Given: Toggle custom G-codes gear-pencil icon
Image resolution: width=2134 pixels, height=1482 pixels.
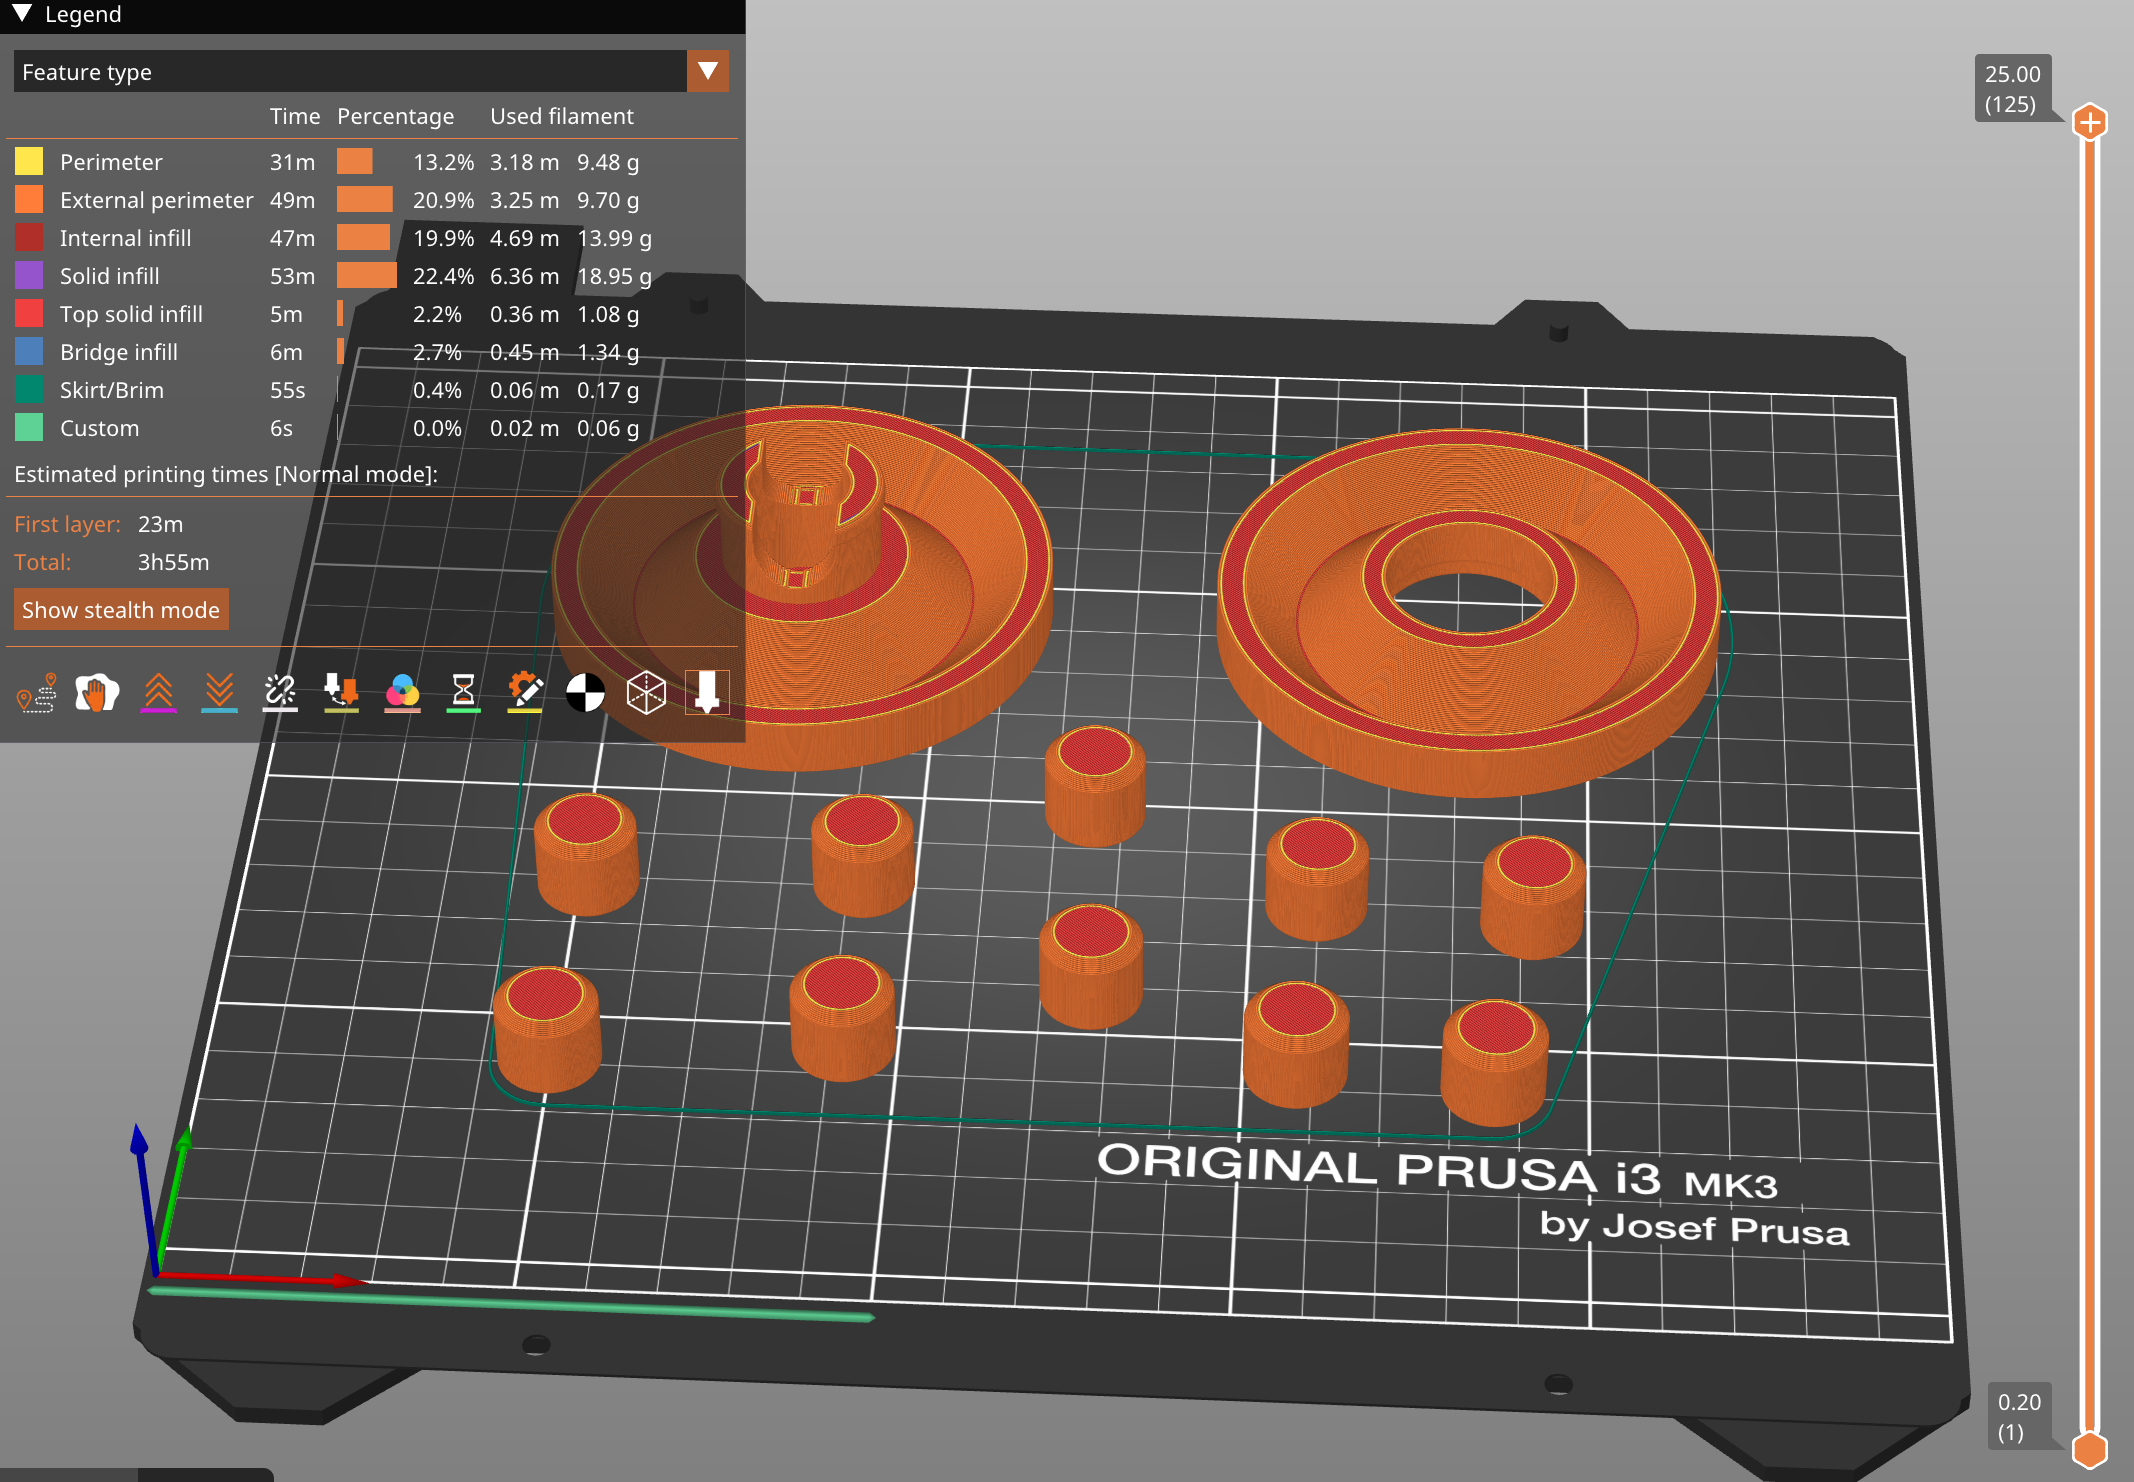Looking at the screenshot, I should click(524, 693).
